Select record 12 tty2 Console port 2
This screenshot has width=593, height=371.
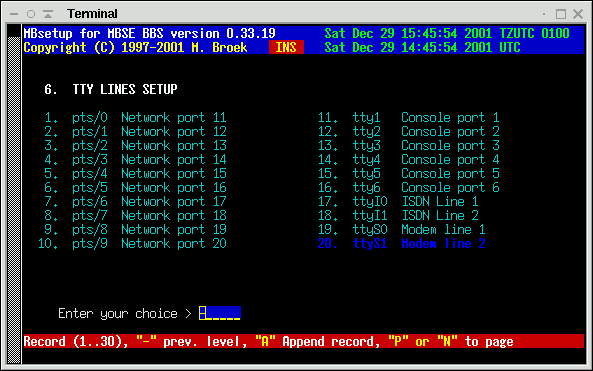(409, 132)
